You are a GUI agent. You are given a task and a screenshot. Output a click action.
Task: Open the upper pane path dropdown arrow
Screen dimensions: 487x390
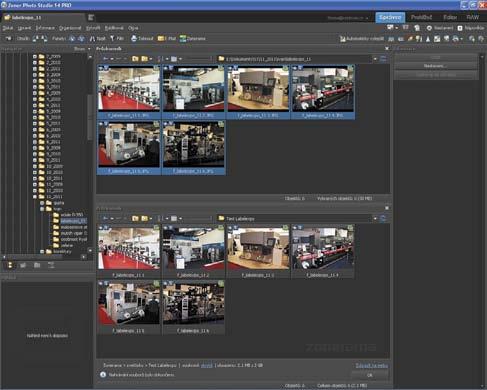[x=375, y=59]
